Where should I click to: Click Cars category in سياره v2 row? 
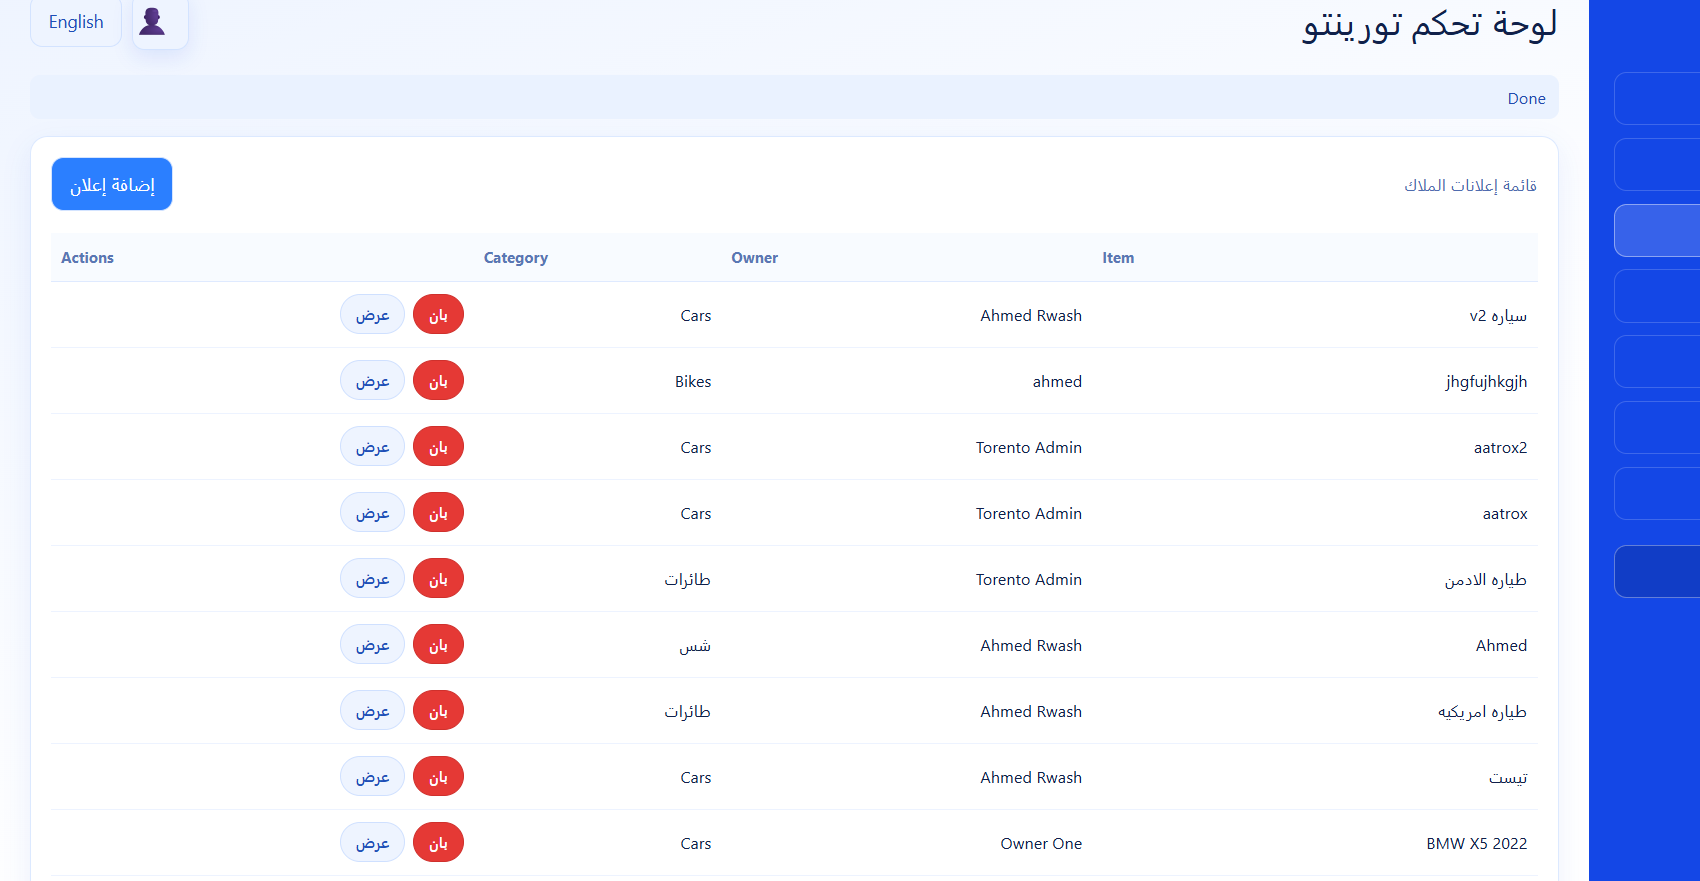(696, 316)
